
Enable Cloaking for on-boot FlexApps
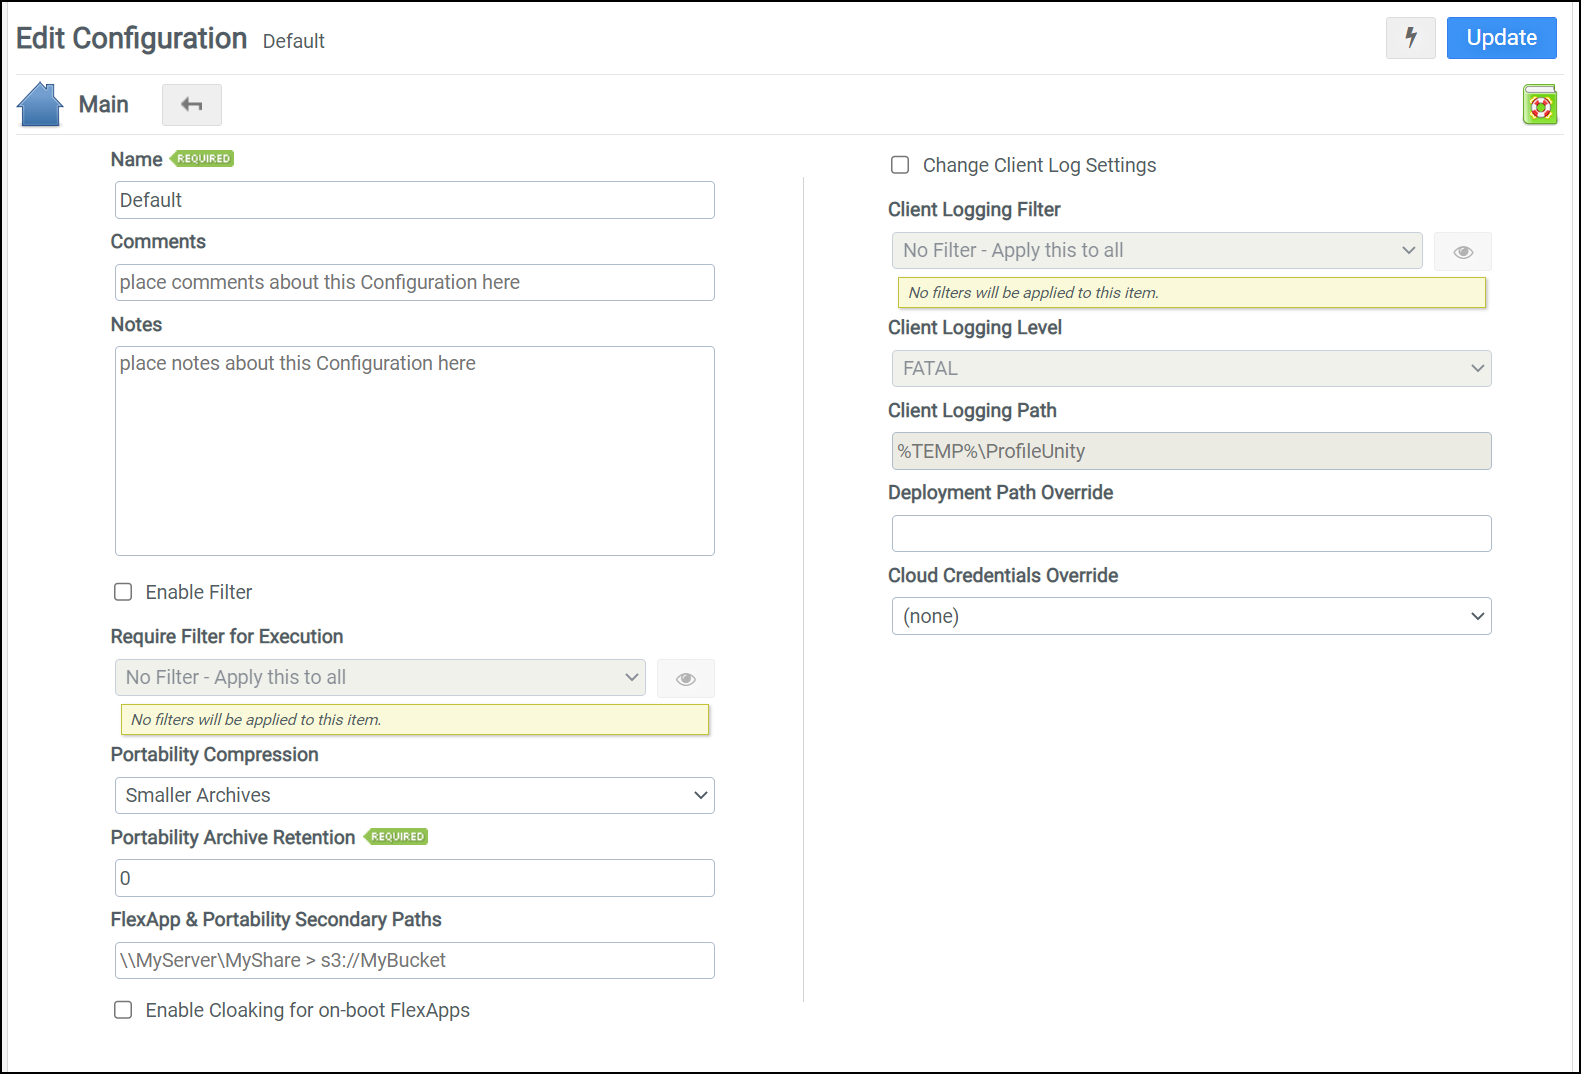[x=123, y=1010]
